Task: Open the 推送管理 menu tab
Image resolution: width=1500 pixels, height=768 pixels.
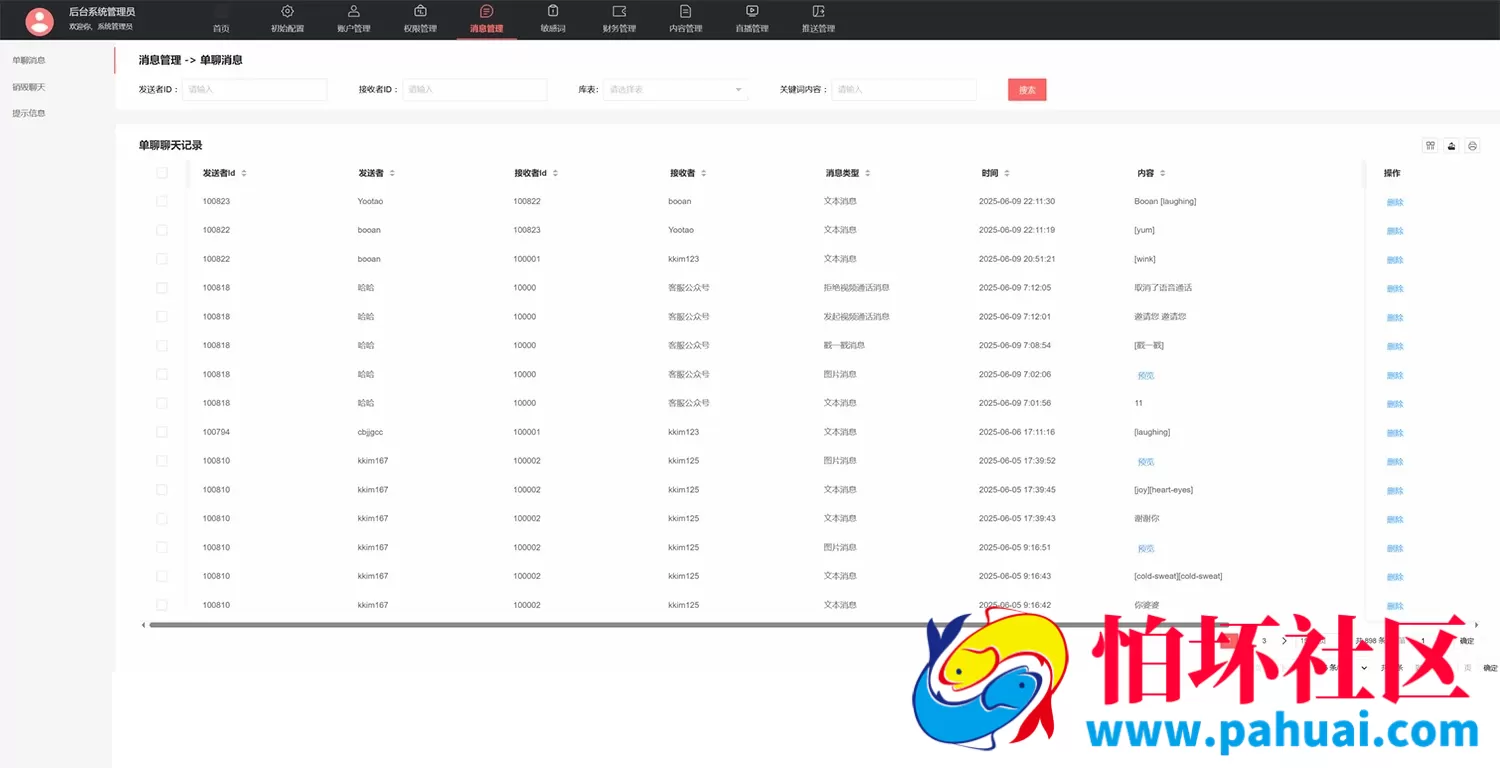Action: [818, 18]
